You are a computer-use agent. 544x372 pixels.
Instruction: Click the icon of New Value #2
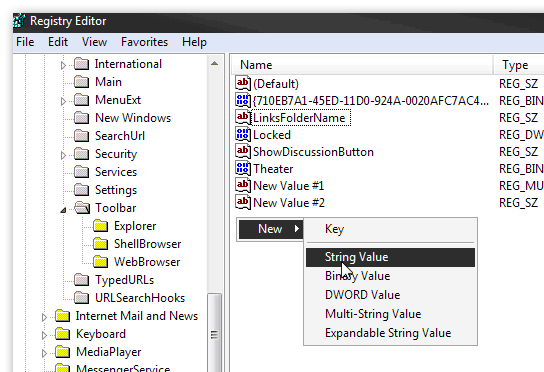(243, 202)
